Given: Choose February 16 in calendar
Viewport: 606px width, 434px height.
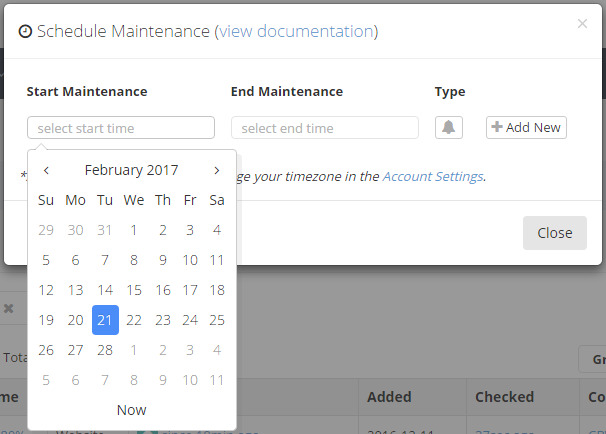Looking at the screenshot, I should [x=163, y=290].
